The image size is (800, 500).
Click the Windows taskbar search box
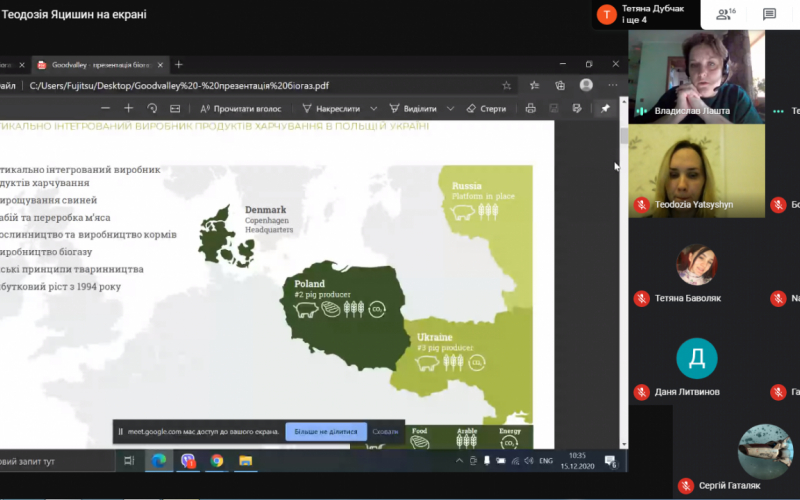point(57,461)
